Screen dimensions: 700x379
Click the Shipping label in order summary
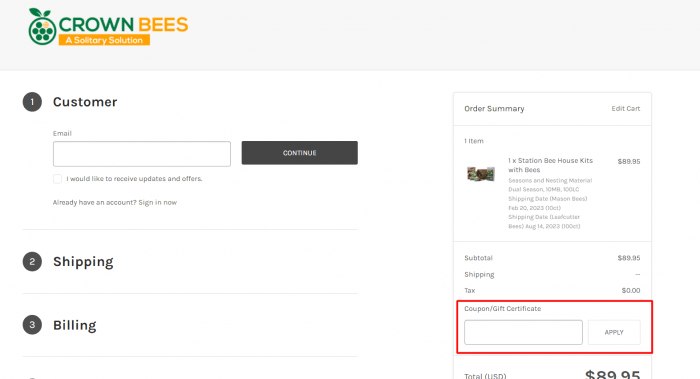[479, 275]
